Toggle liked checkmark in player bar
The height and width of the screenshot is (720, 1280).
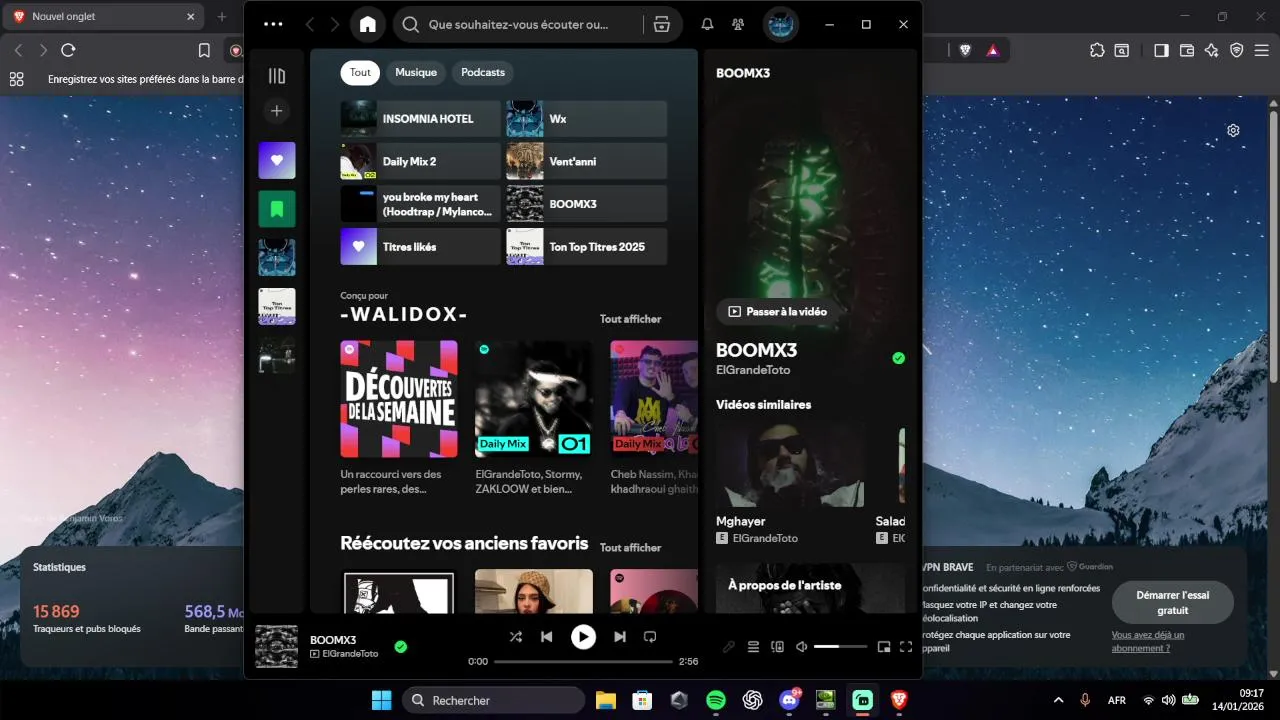pyautogui.click(x=400, y=647)
